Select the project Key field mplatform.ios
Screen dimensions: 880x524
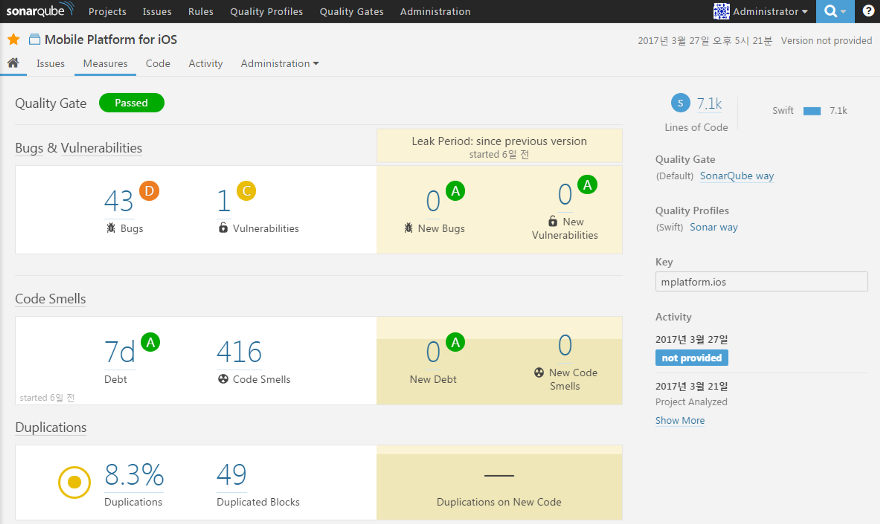pos(761,282)
